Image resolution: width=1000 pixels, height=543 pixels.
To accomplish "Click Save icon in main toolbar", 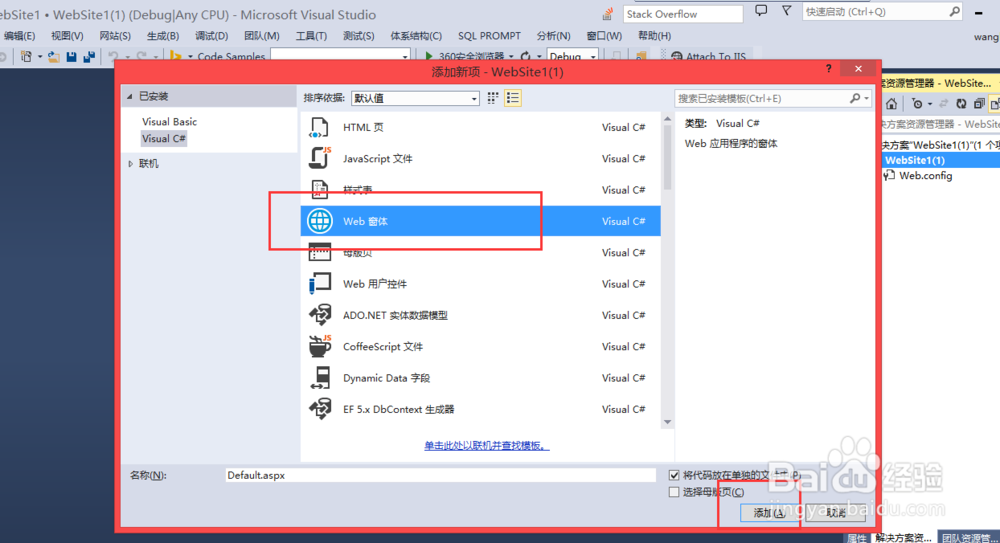I will click(x=71, y=57).
